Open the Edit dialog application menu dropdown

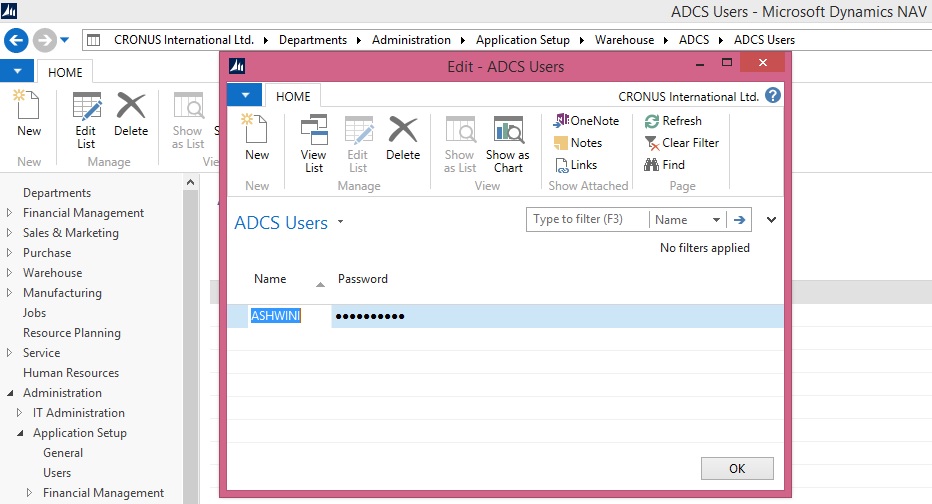[245, 95]
